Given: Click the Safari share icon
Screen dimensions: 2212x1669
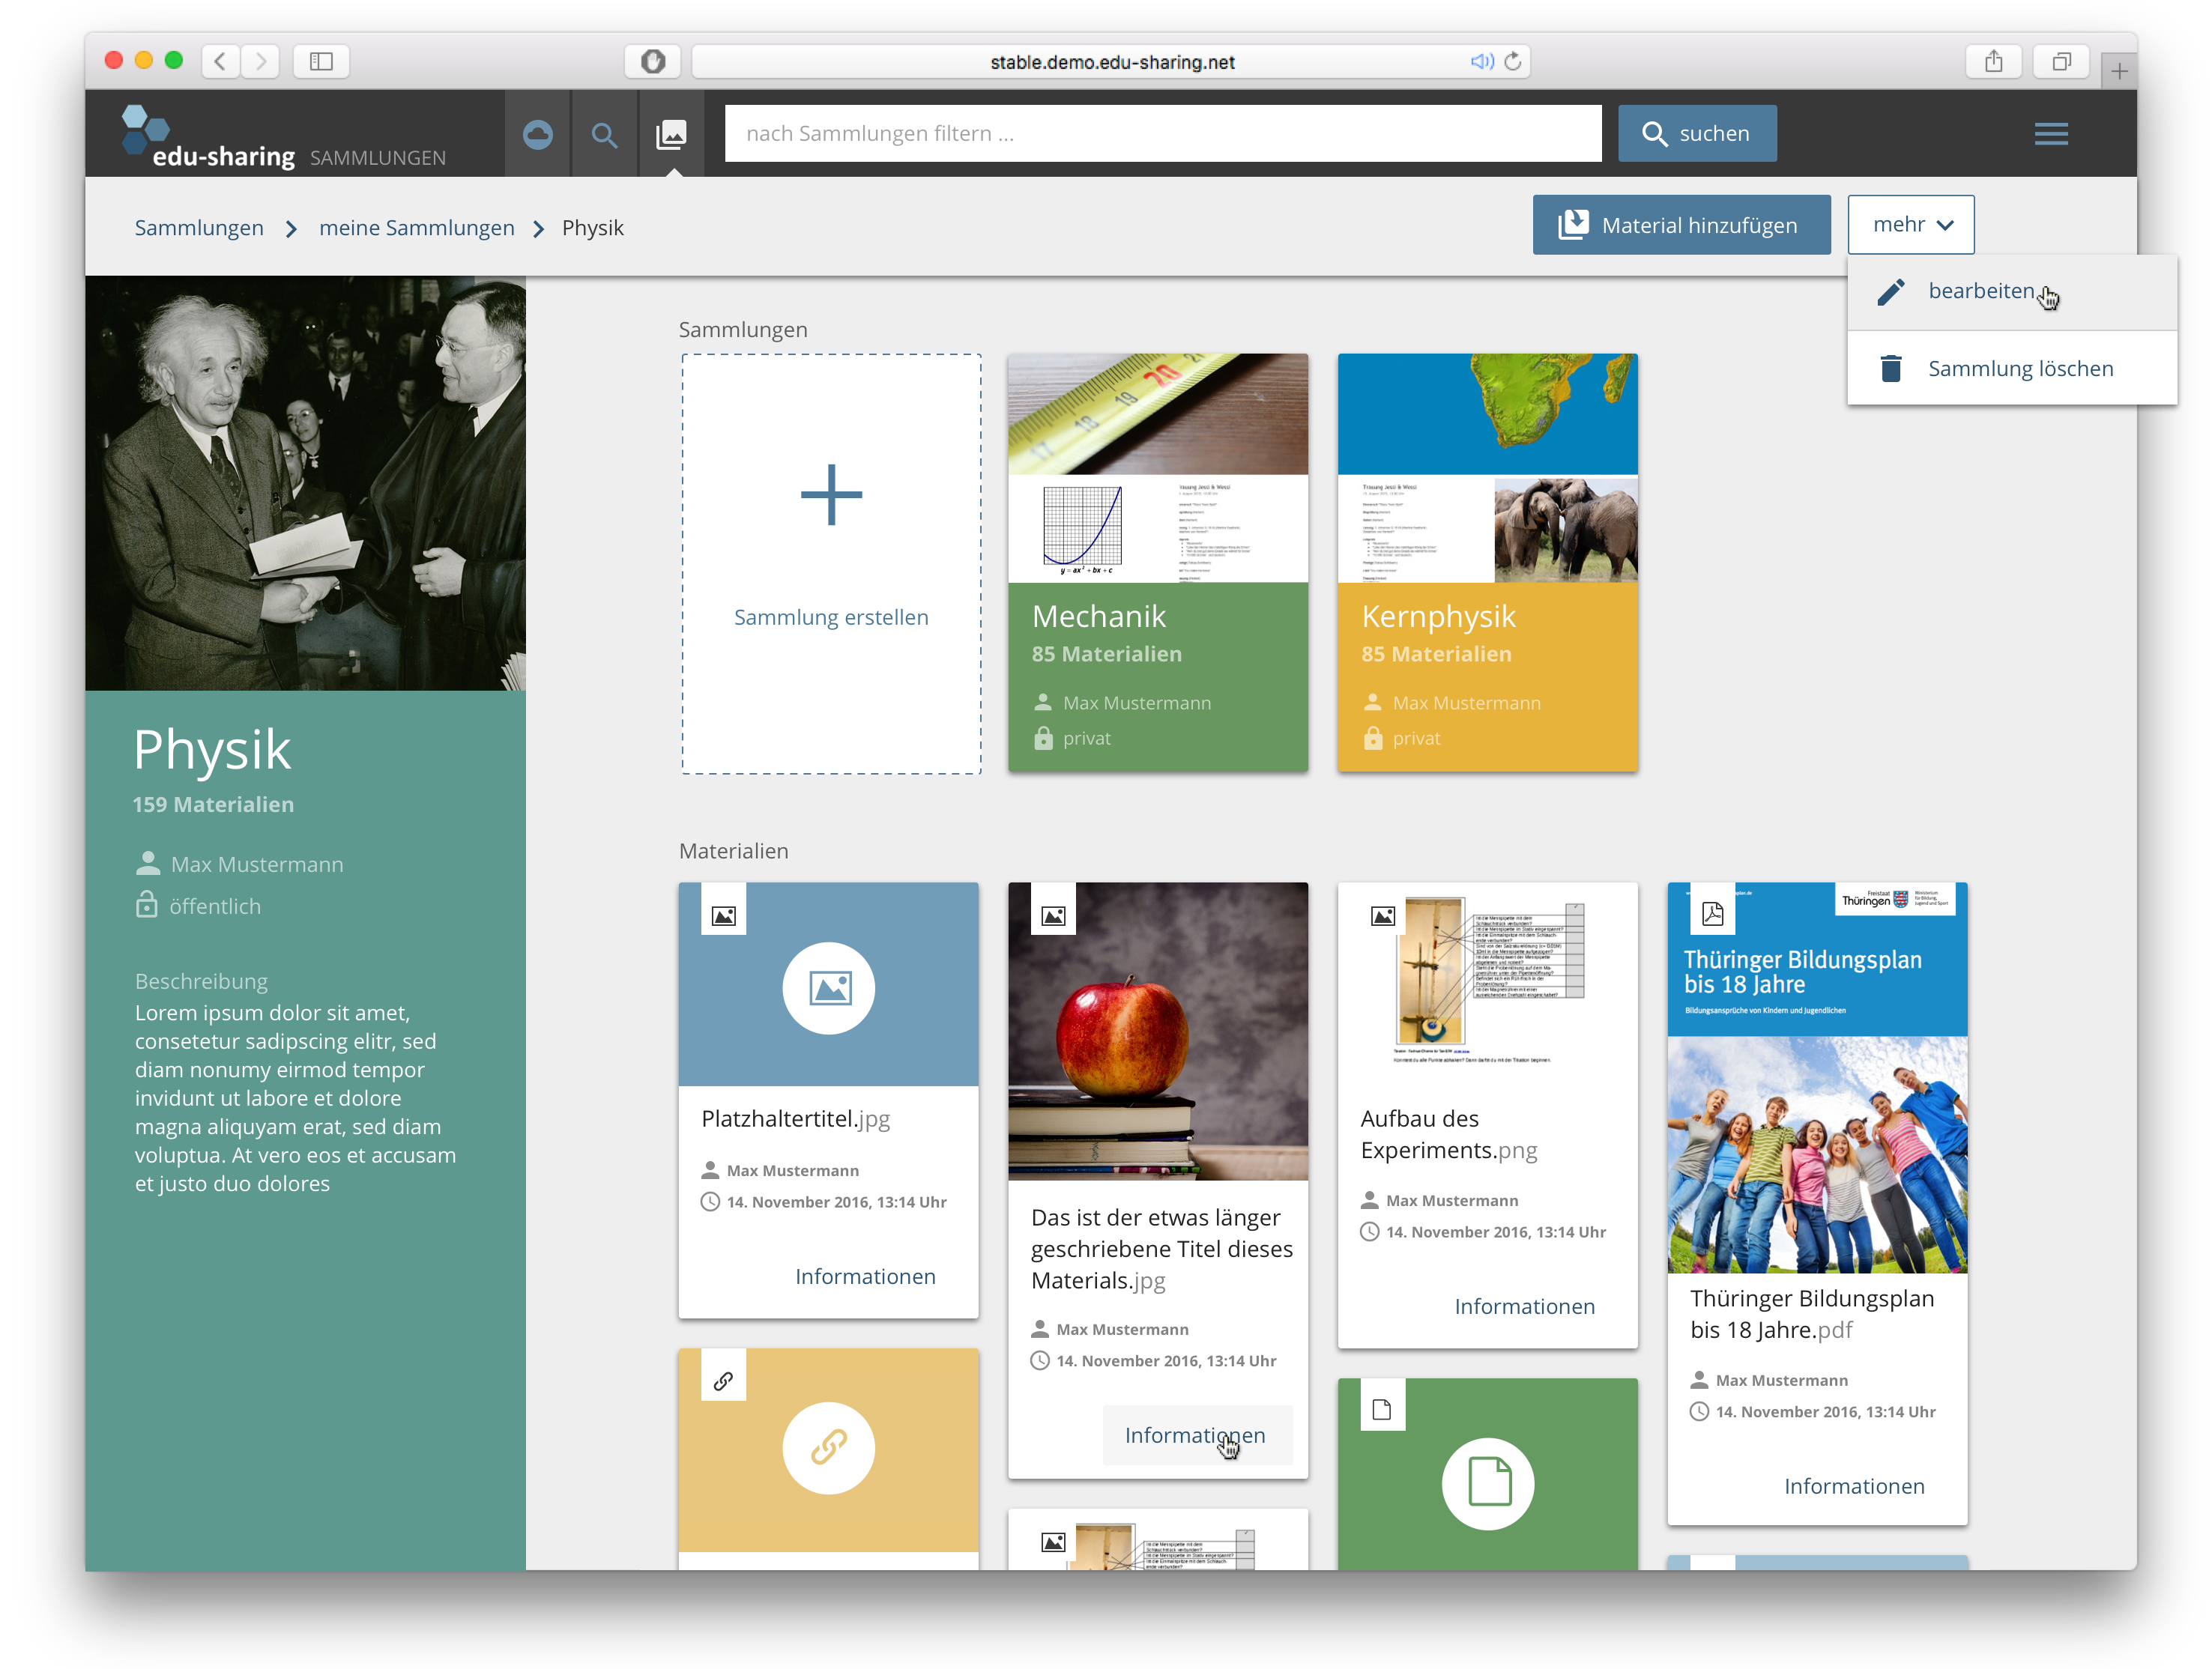Looking at the screenshot, I should pyautogui.click(x=1994, y=61).
